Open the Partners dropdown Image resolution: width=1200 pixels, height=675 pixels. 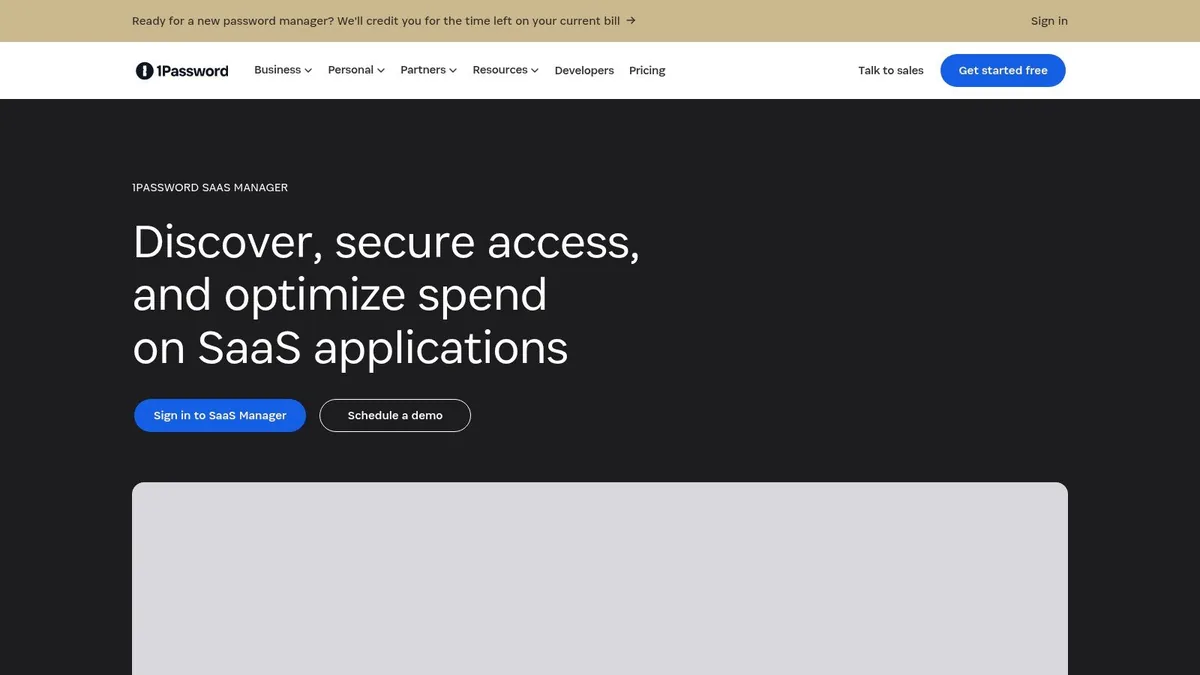(x=428, y=70)
